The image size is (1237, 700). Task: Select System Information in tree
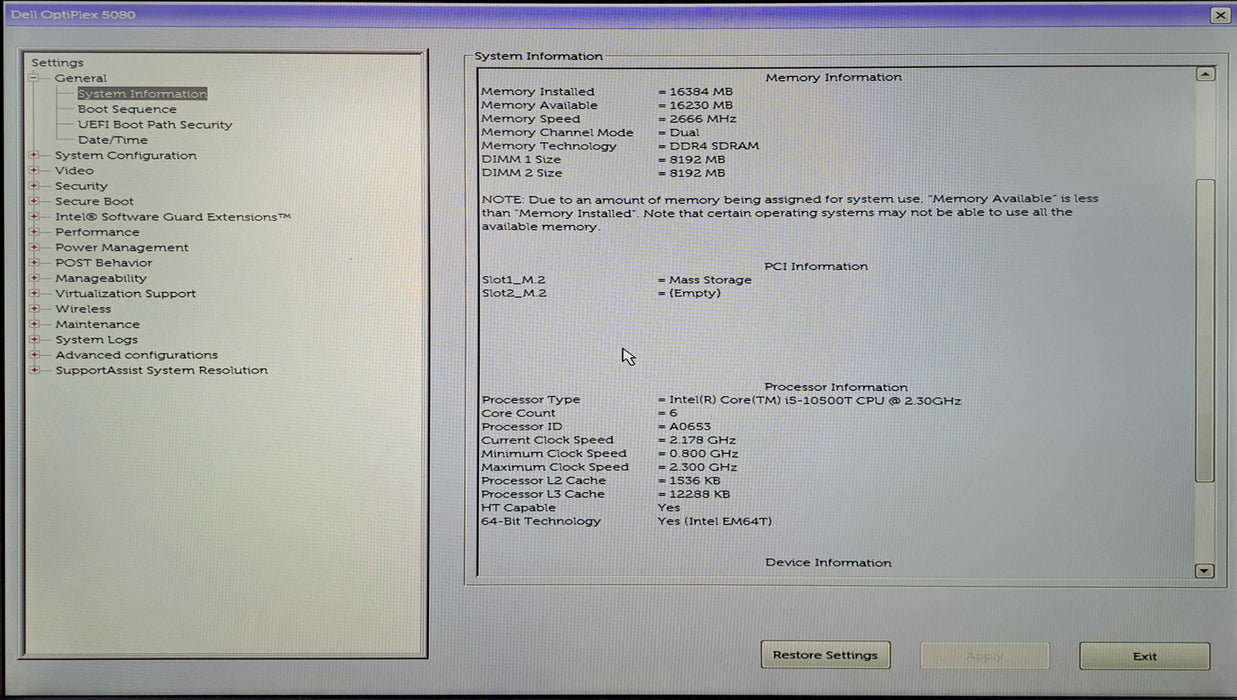pos(142,94)
